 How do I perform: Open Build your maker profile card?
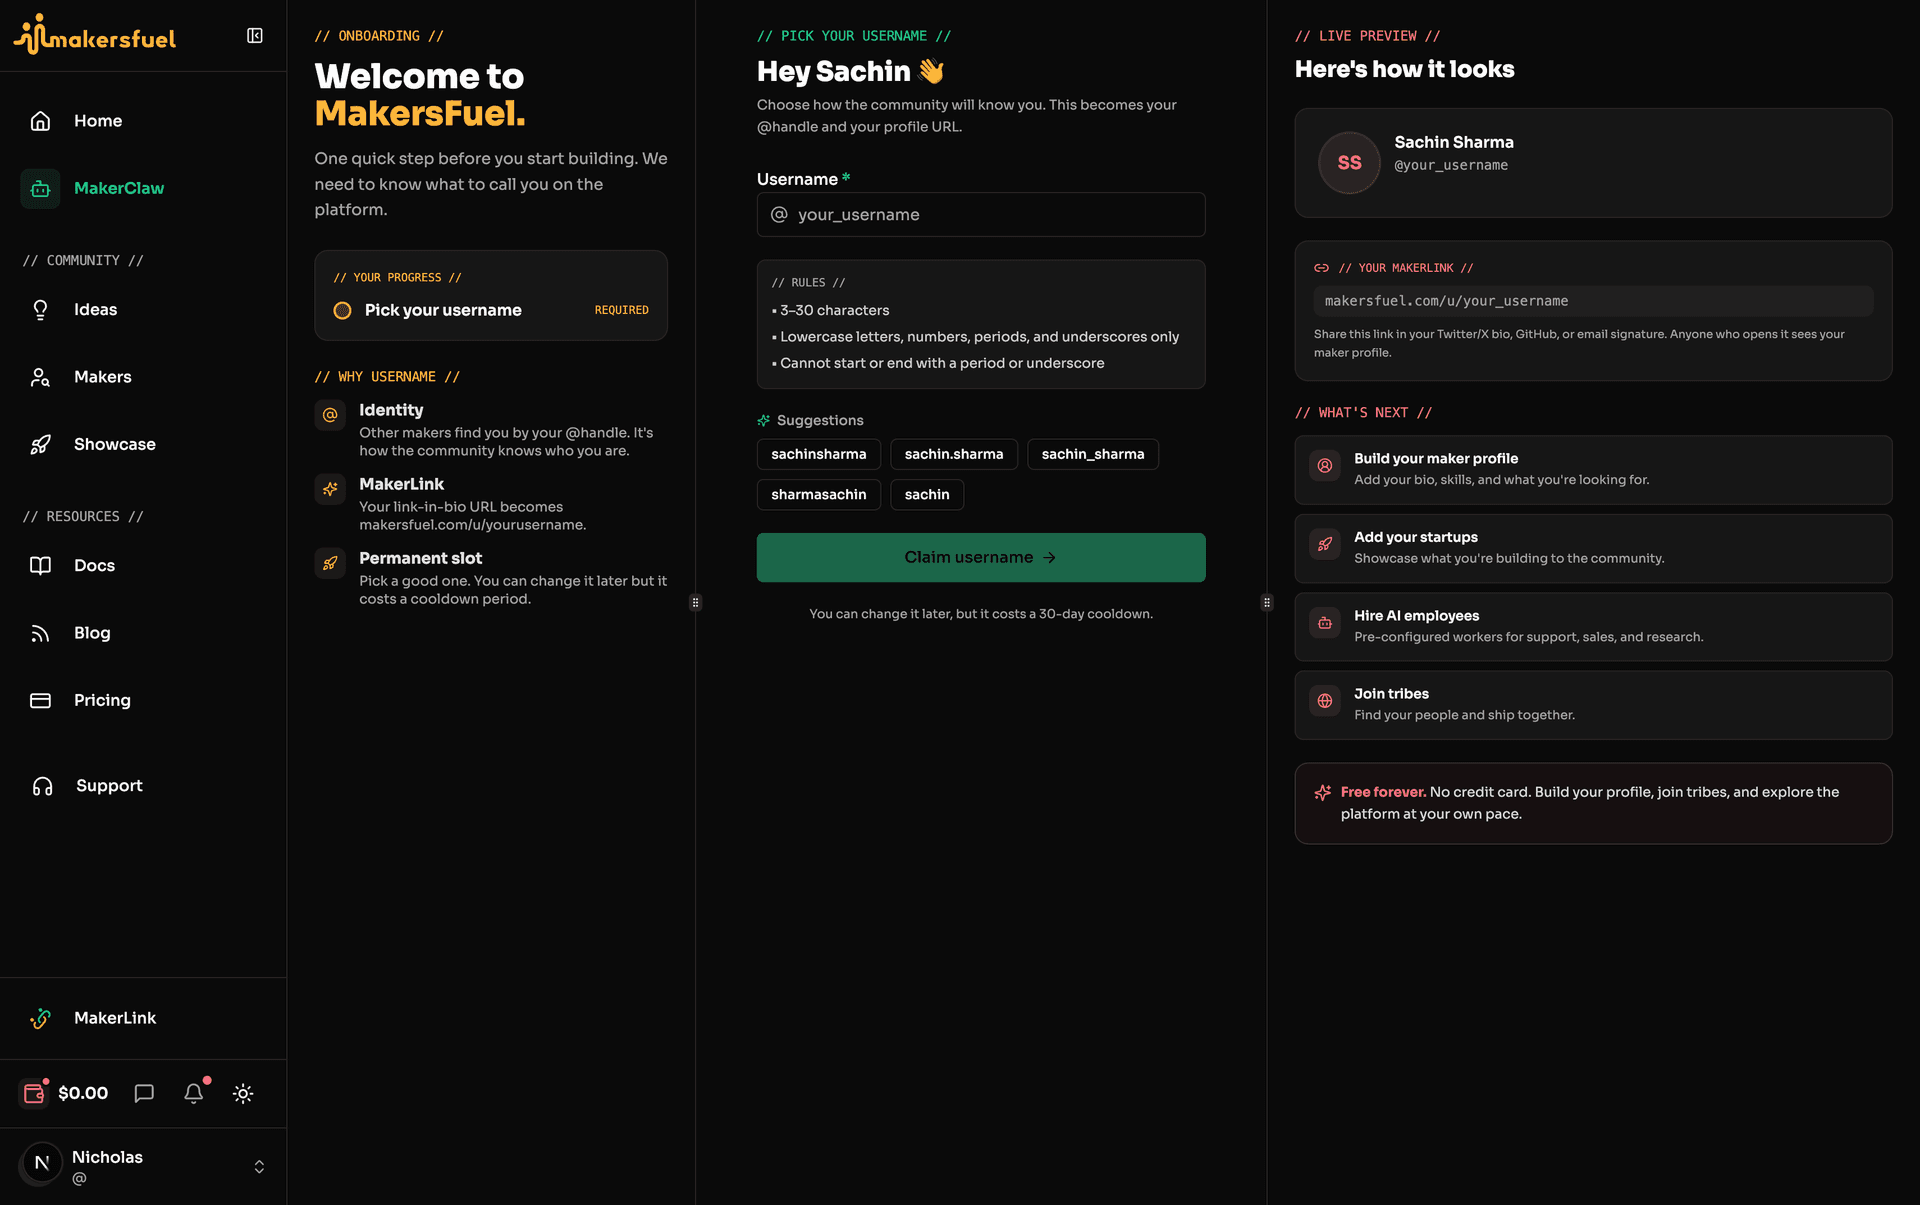[x=1594, y=470]
